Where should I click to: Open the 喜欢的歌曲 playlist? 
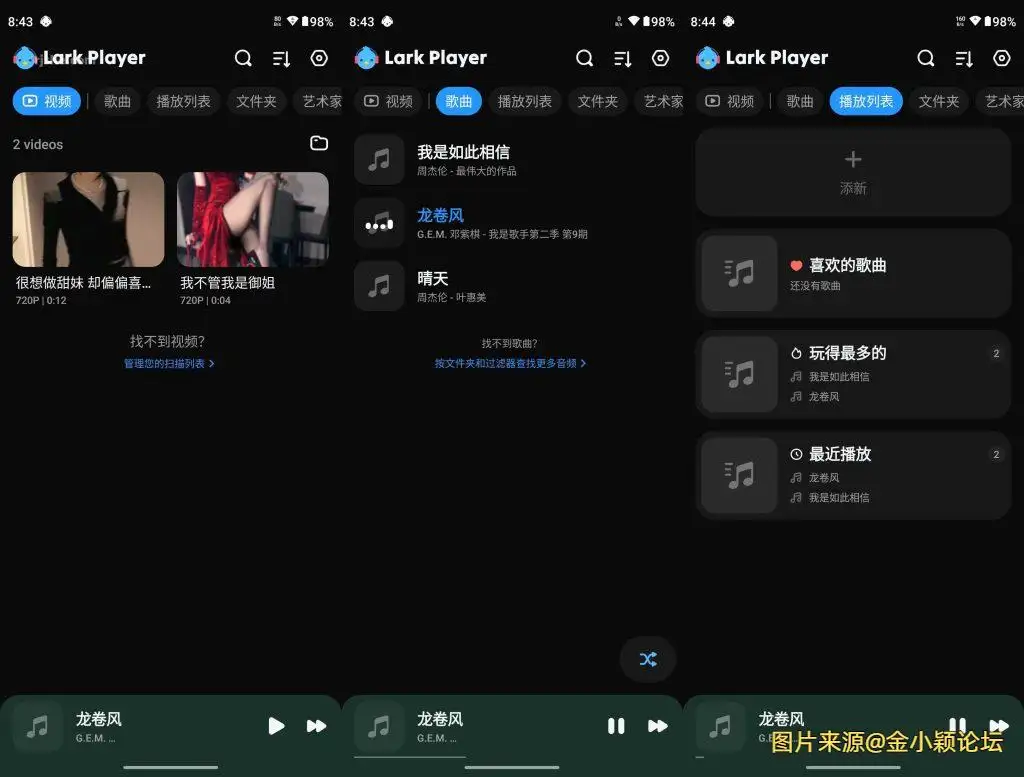pos(853,273)
